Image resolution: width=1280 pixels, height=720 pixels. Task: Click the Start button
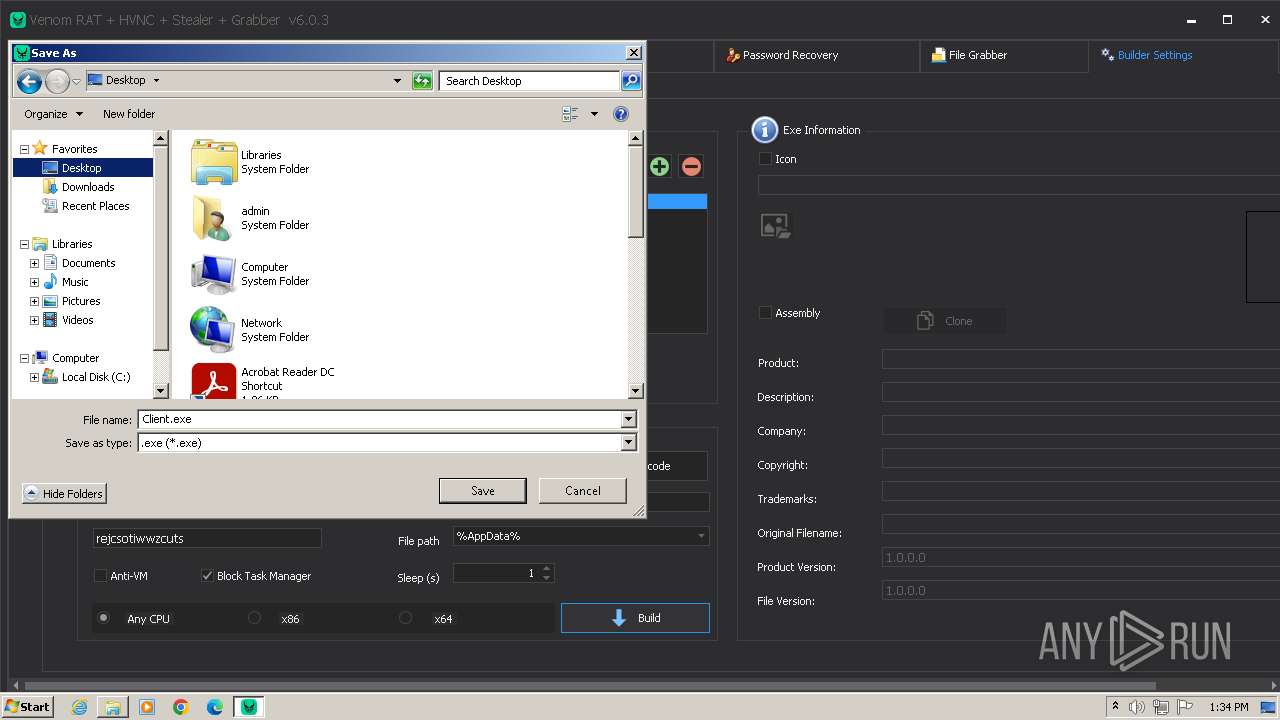tap(28, 707)
